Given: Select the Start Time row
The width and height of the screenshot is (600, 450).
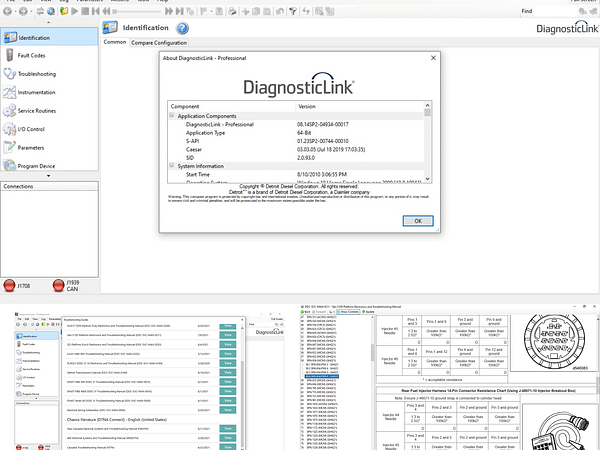Looking at the screenshot, I should tap(297, 174).
